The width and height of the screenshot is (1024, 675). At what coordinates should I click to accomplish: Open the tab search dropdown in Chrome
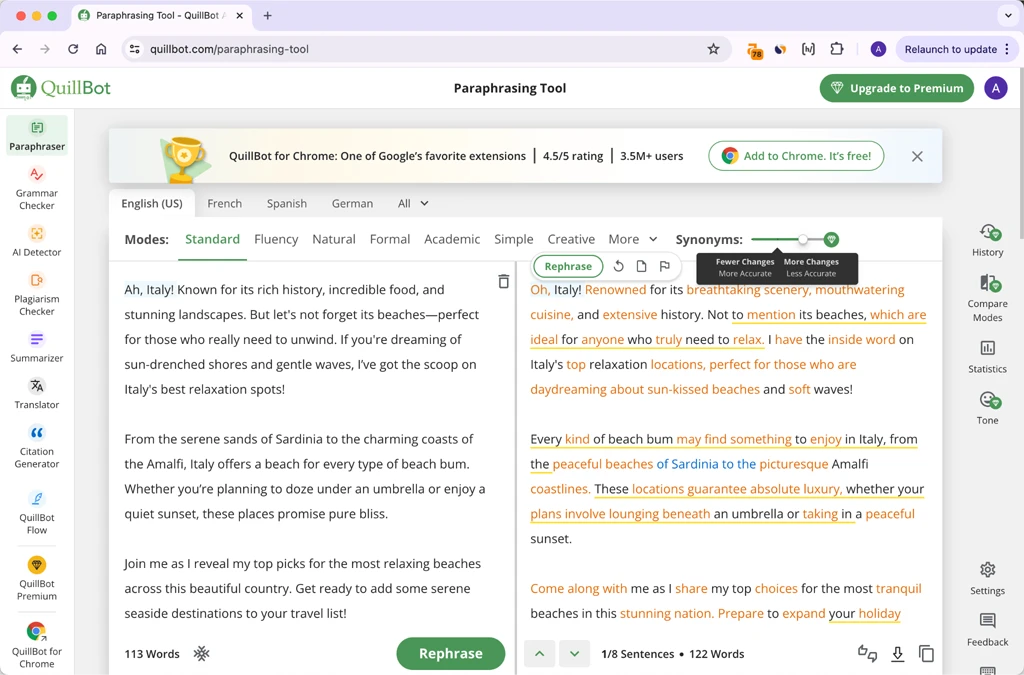1008,16
